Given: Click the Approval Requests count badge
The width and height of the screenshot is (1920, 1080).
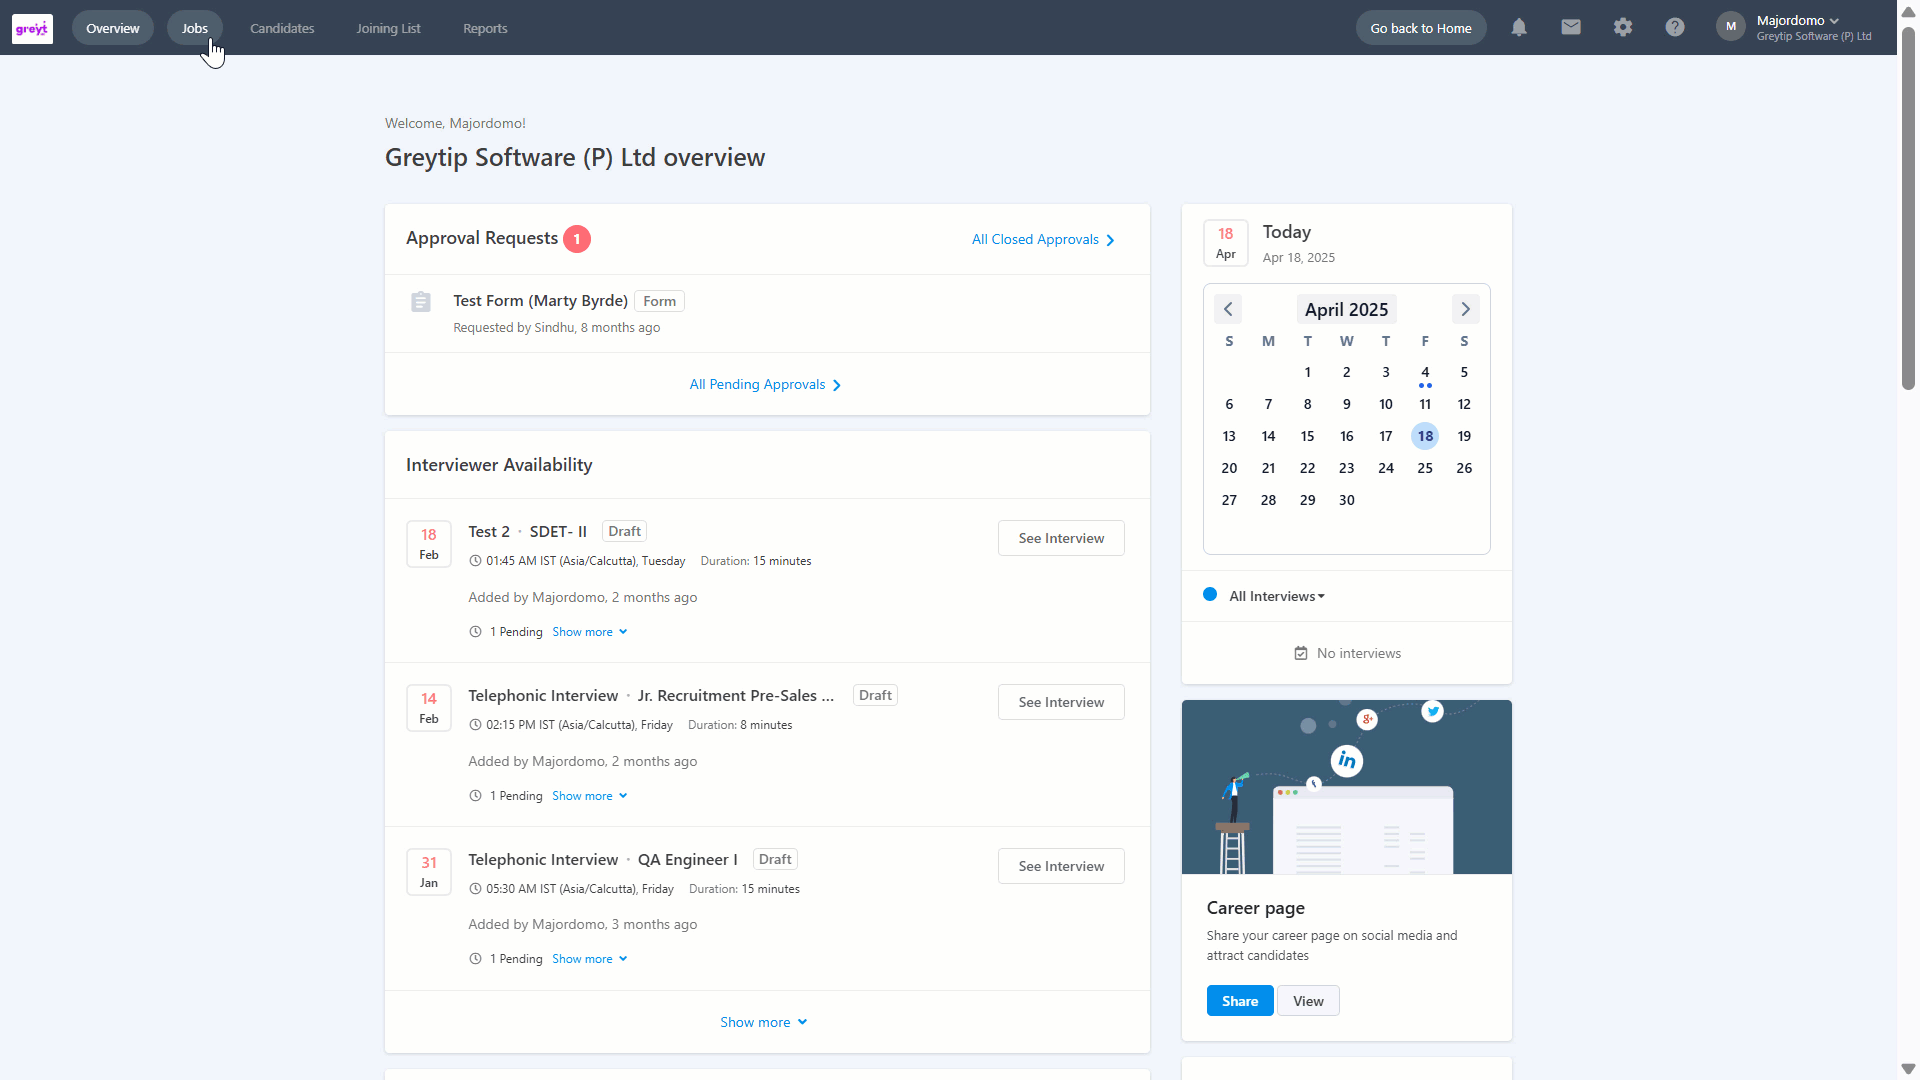Looking at the screenshot, I should [x=577, y=239].
